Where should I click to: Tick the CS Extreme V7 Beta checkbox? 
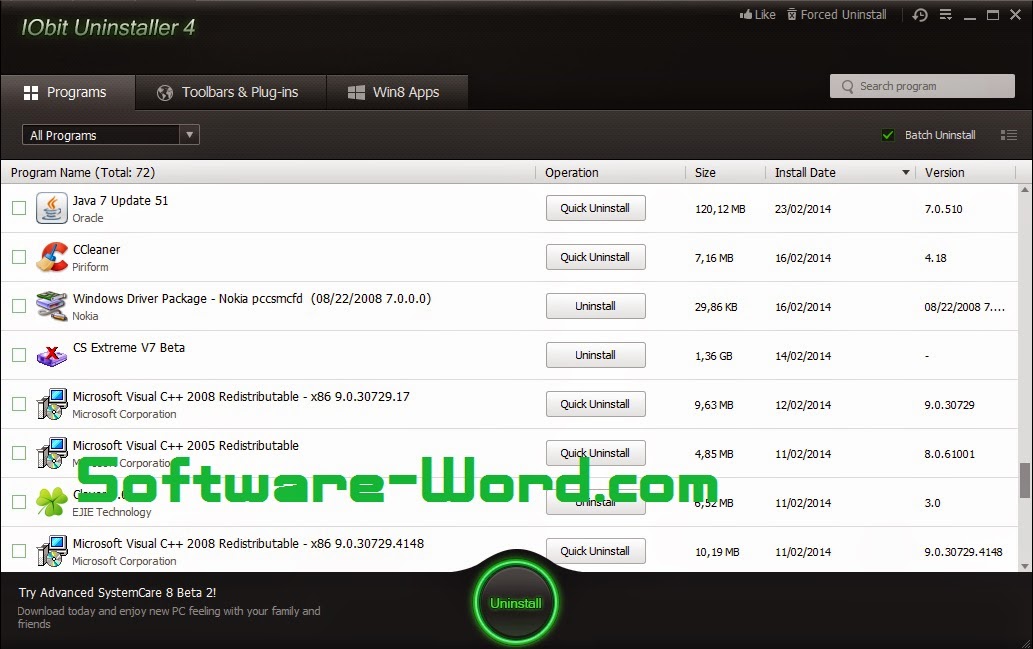[19, 355]
